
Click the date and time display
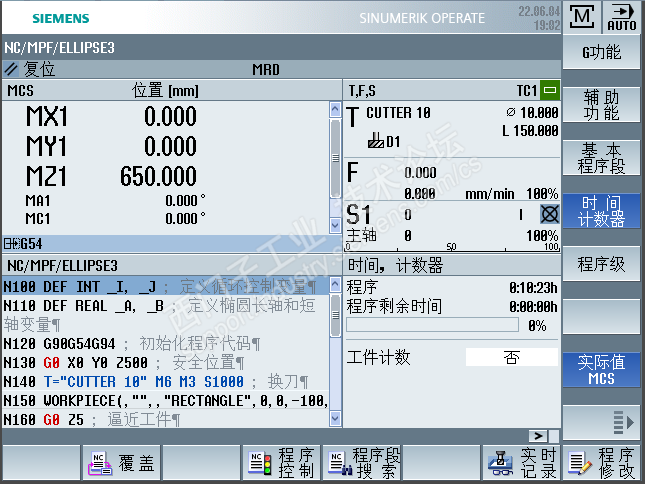click(539, 18)
